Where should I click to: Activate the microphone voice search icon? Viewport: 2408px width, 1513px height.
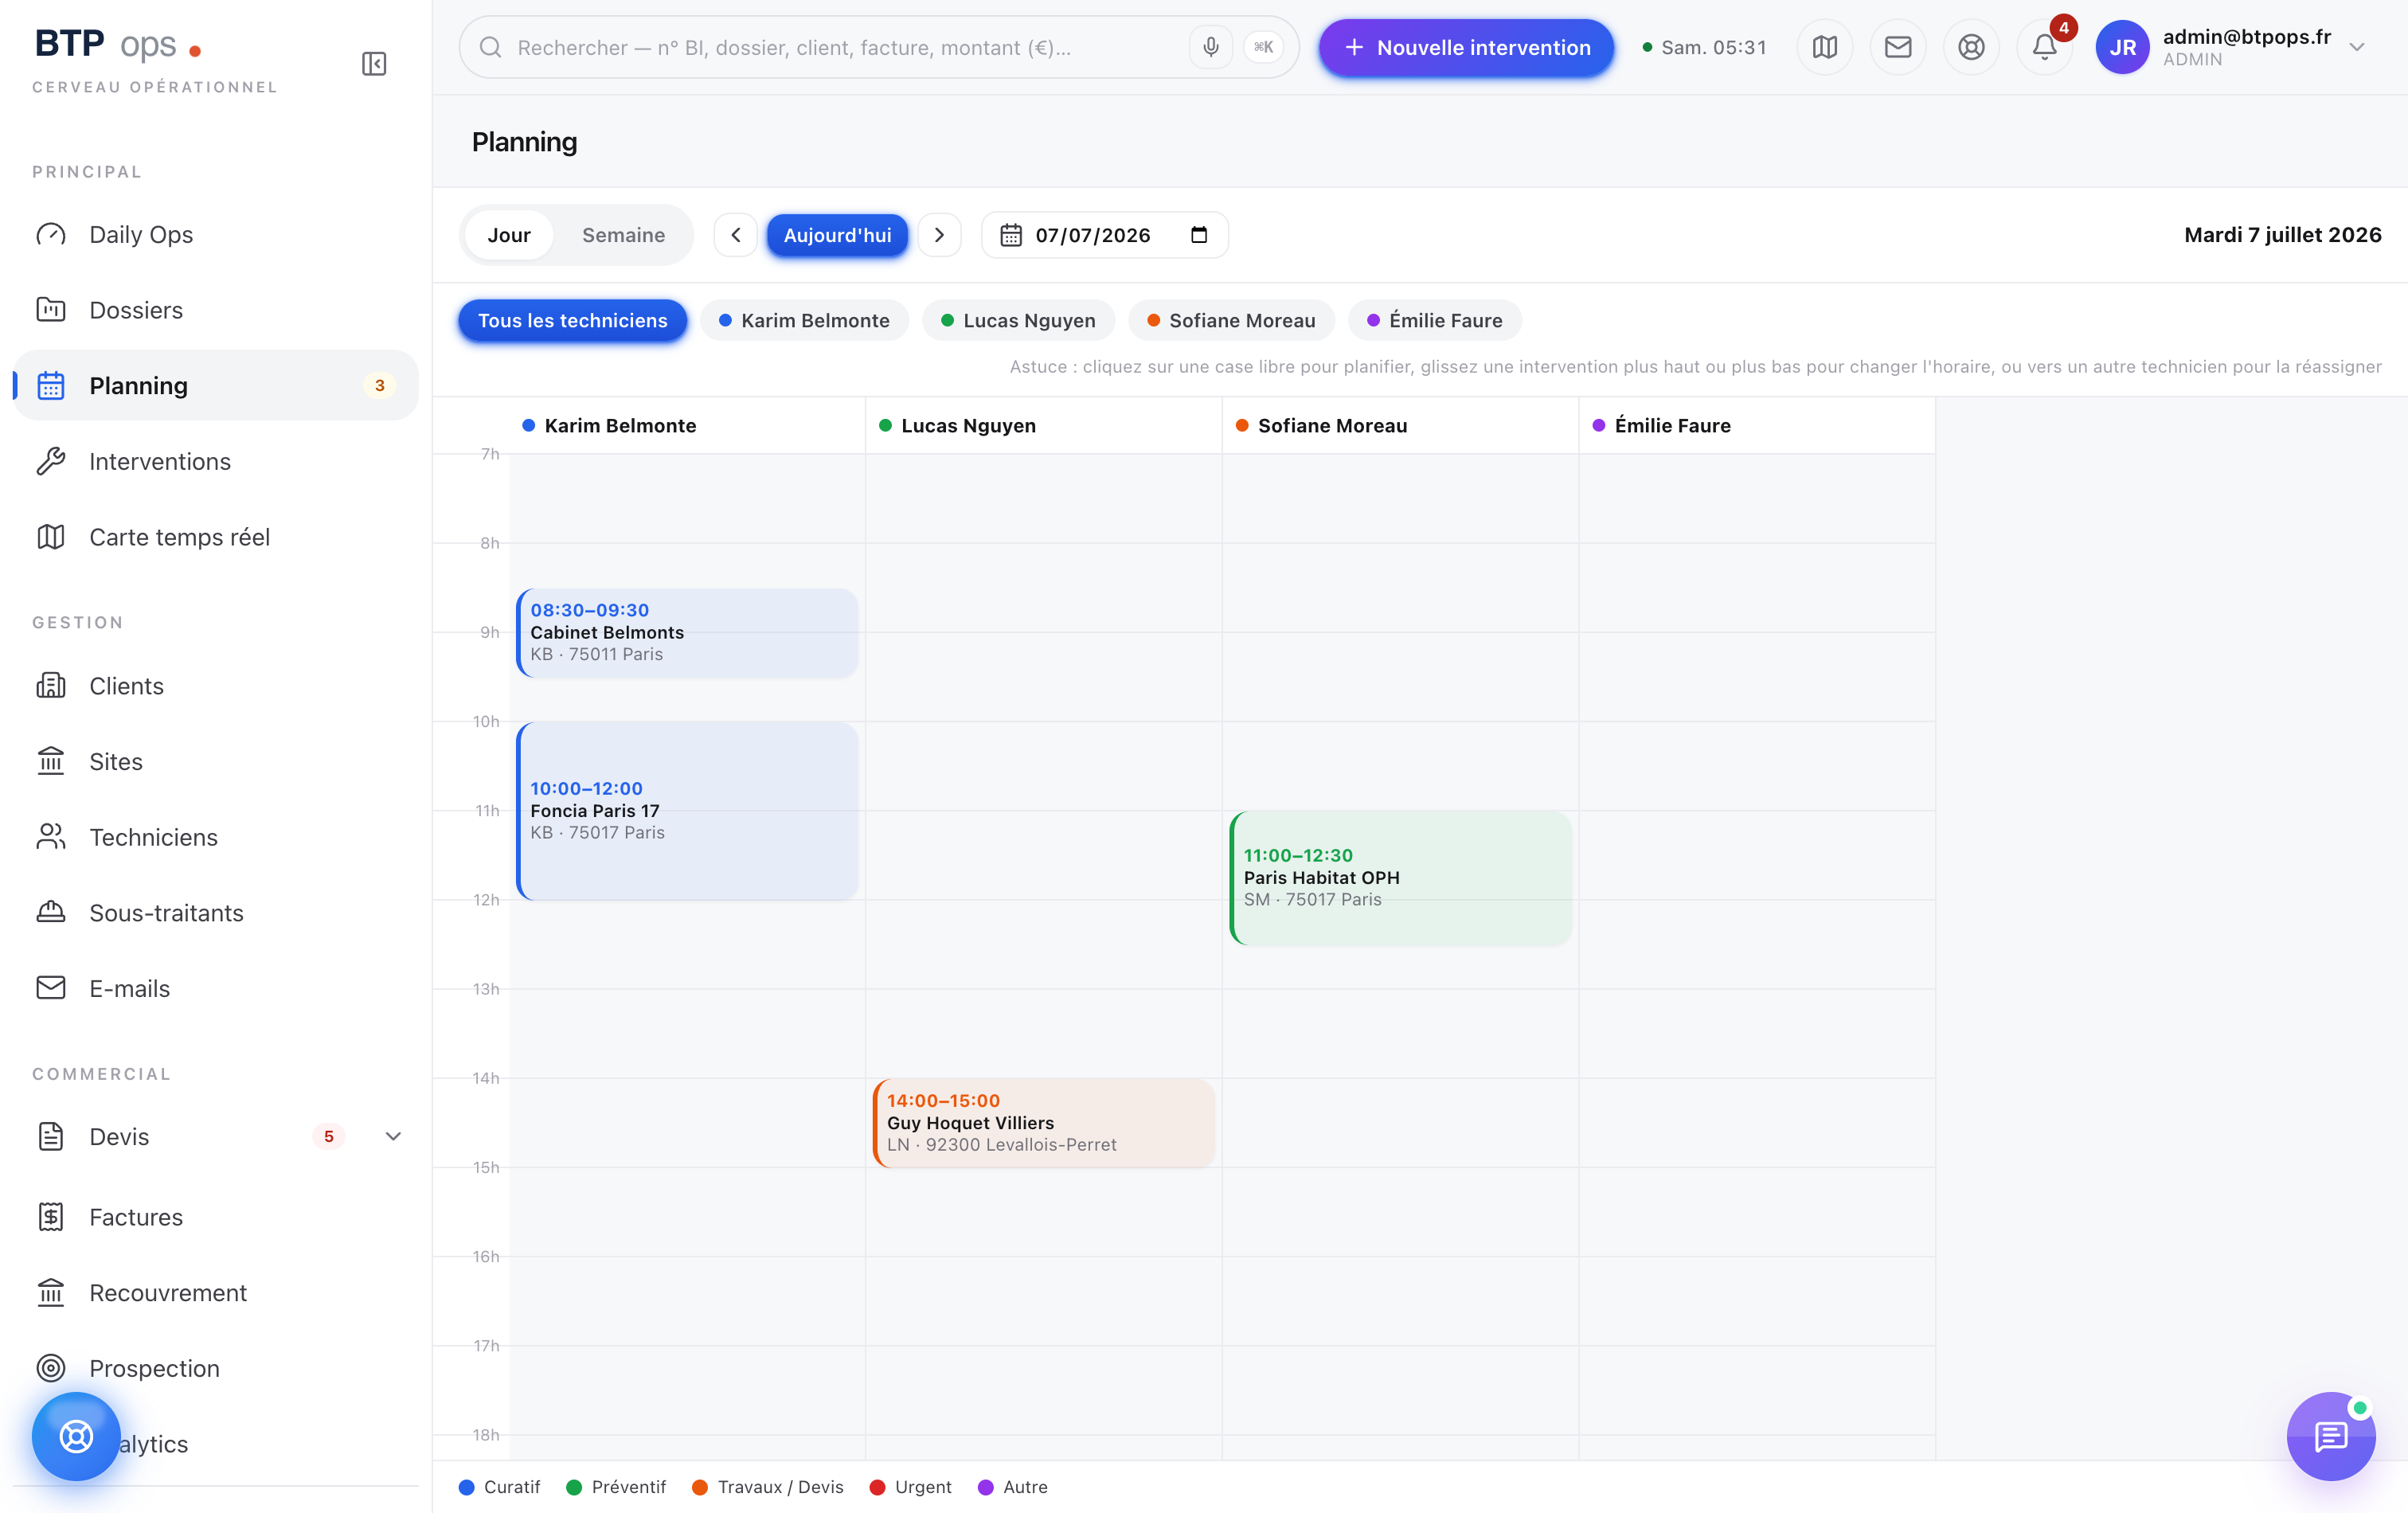point(1210,47)
